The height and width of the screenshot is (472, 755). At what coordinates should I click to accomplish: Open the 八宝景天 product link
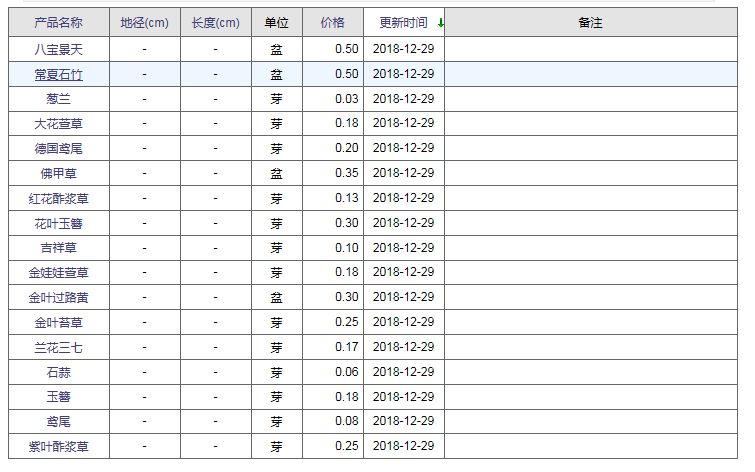point(58,50)
